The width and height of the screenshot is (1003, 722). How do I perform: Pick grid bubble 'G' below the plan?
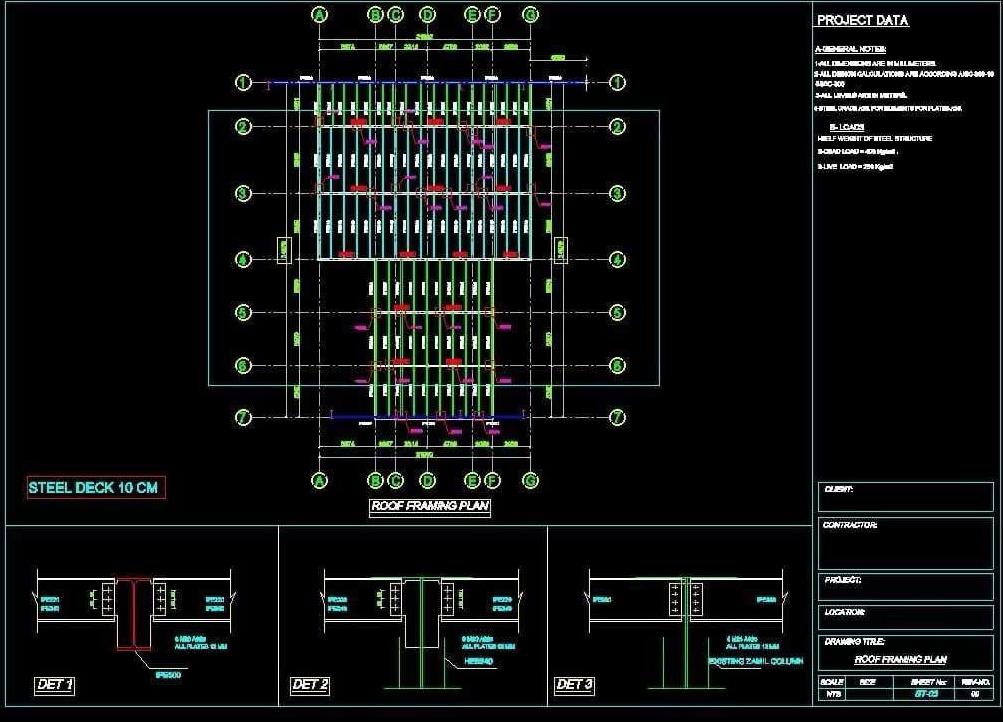[530, 480]
